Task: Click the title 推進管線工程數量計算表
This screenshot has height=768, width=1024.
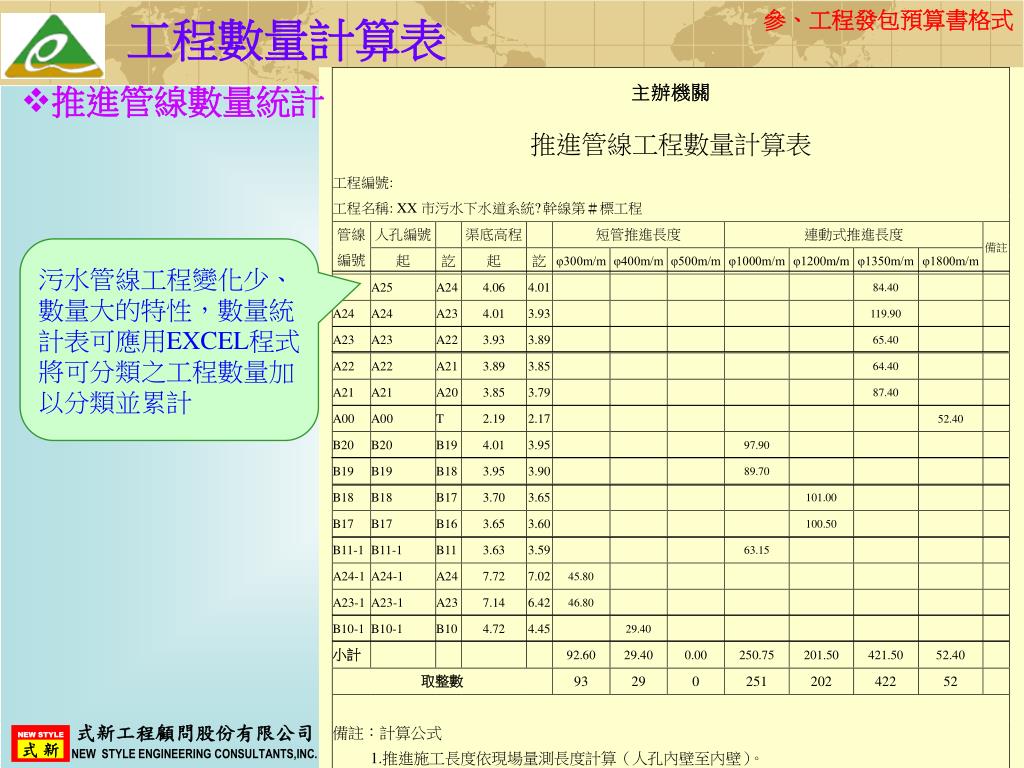Action: coord(671,144)
